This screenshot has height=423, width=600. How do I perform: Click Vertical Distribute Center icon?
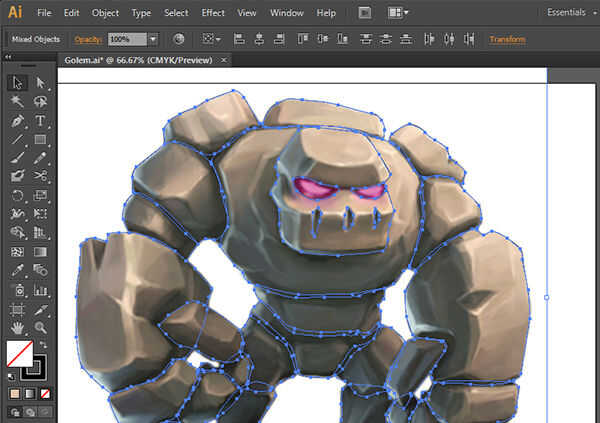pos(386,39)
